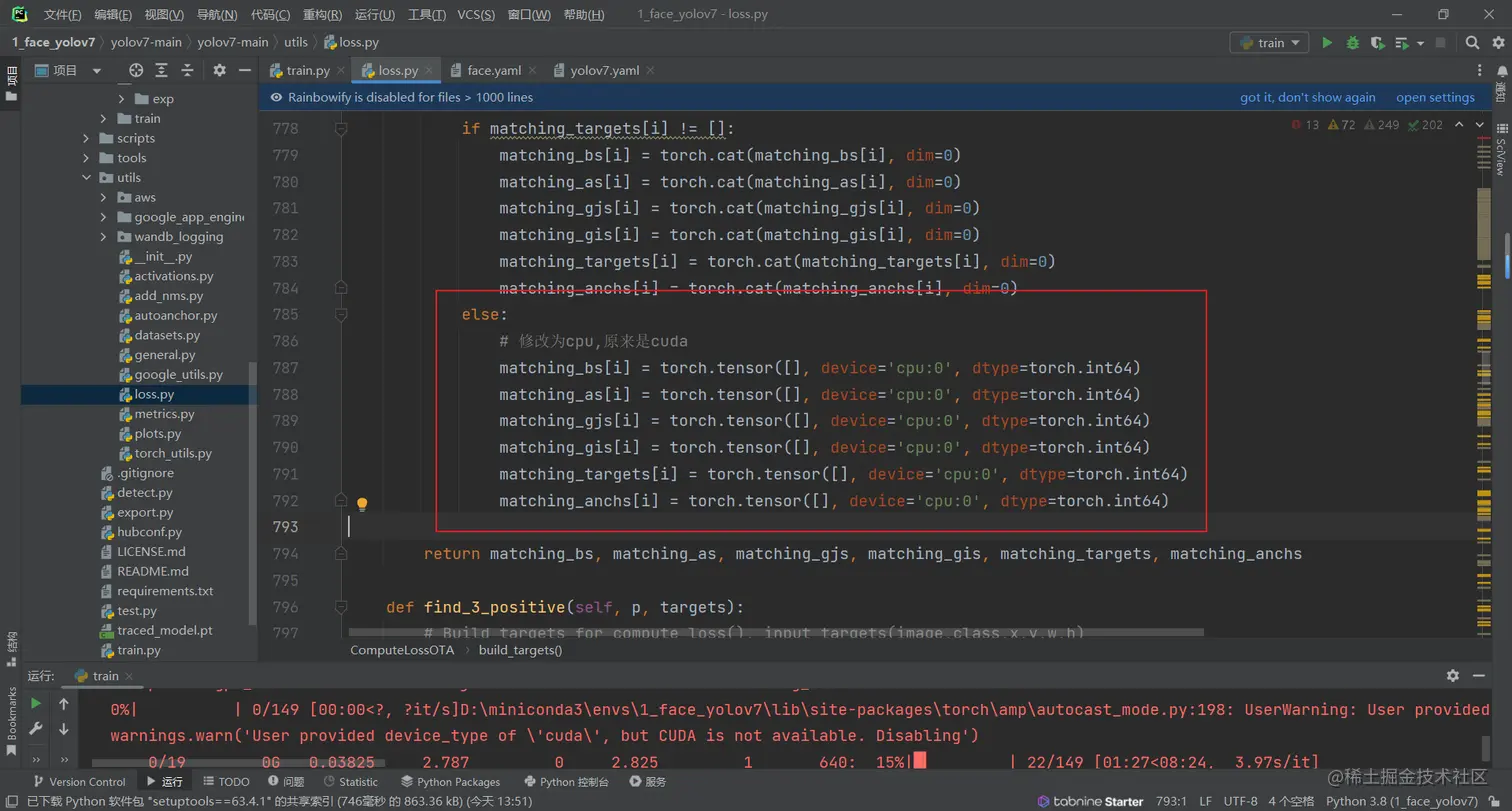The image size is (1512, 811).
Task: Close the loss.py editor tab
Action: click(x=431, y=70)
